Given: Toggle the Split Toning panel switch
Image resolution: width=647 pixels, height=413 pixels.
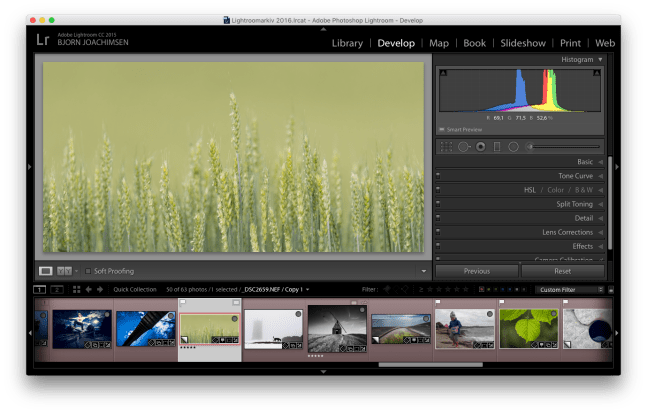Looking at the screenshot, I should pos(438,204).
